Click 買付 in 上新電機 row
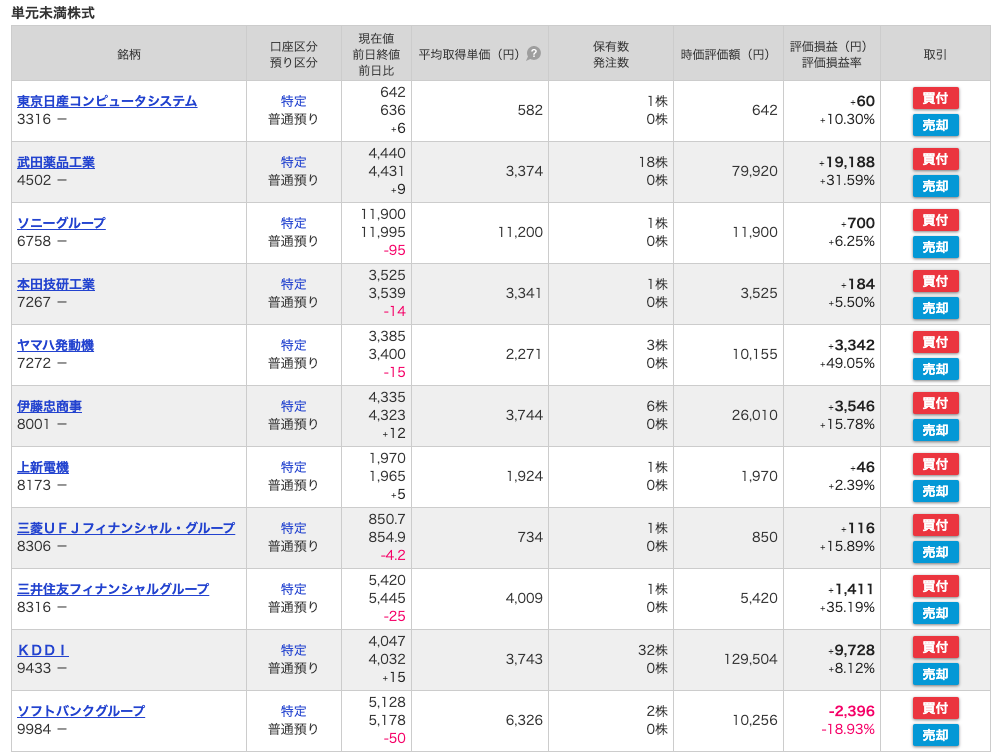 [x=935, y=465]
